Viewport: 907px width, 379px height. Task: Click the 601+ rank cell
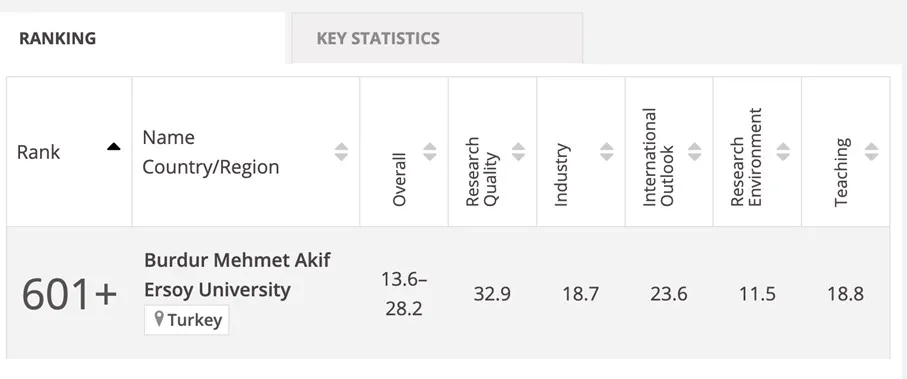[69, 293]
